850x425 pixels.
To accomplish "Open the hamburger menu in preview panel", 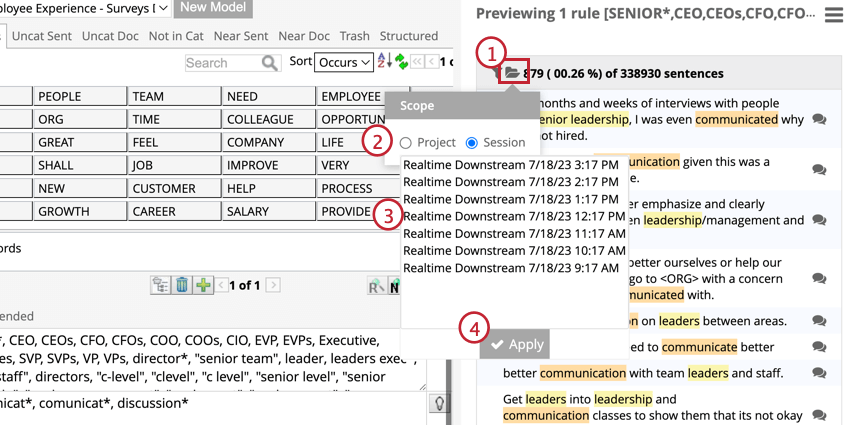I will (x=833, y=15).
